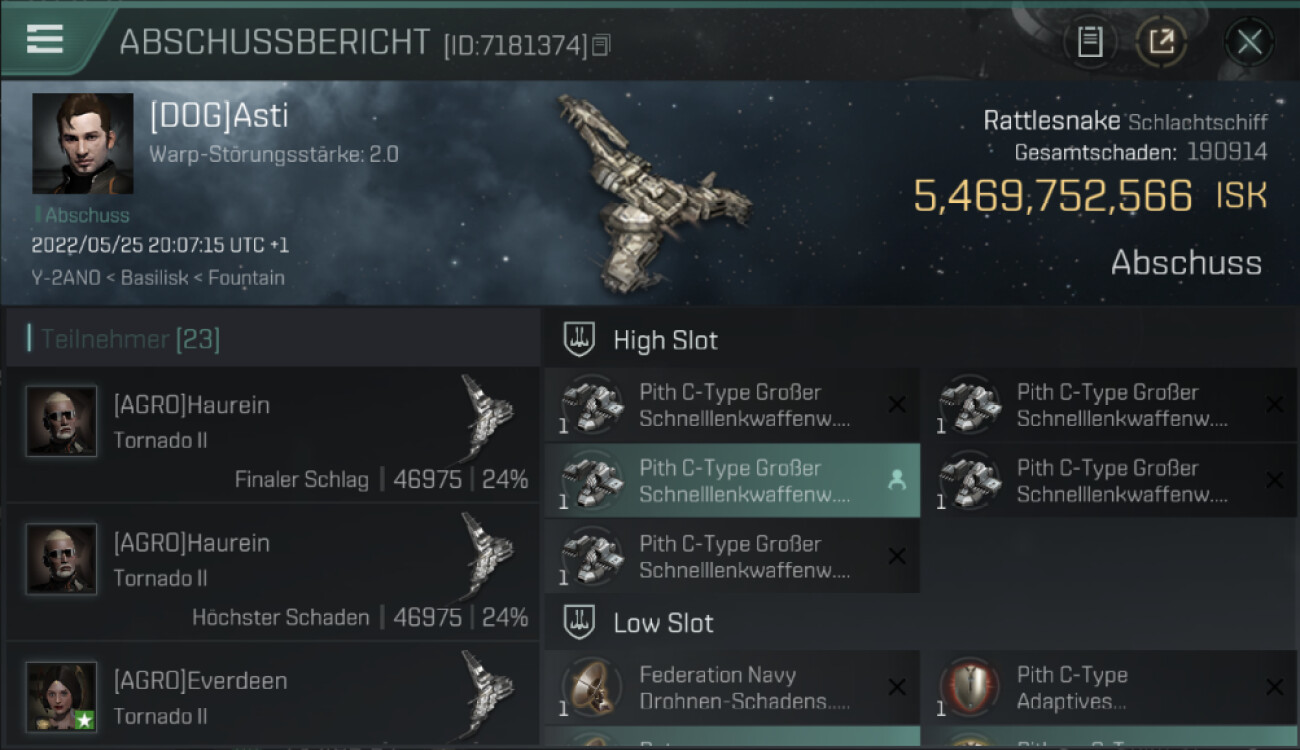Toggle X mark on Federation Navy module row
The height and width of the screenshot is (750, 1300).
[897, 687]
